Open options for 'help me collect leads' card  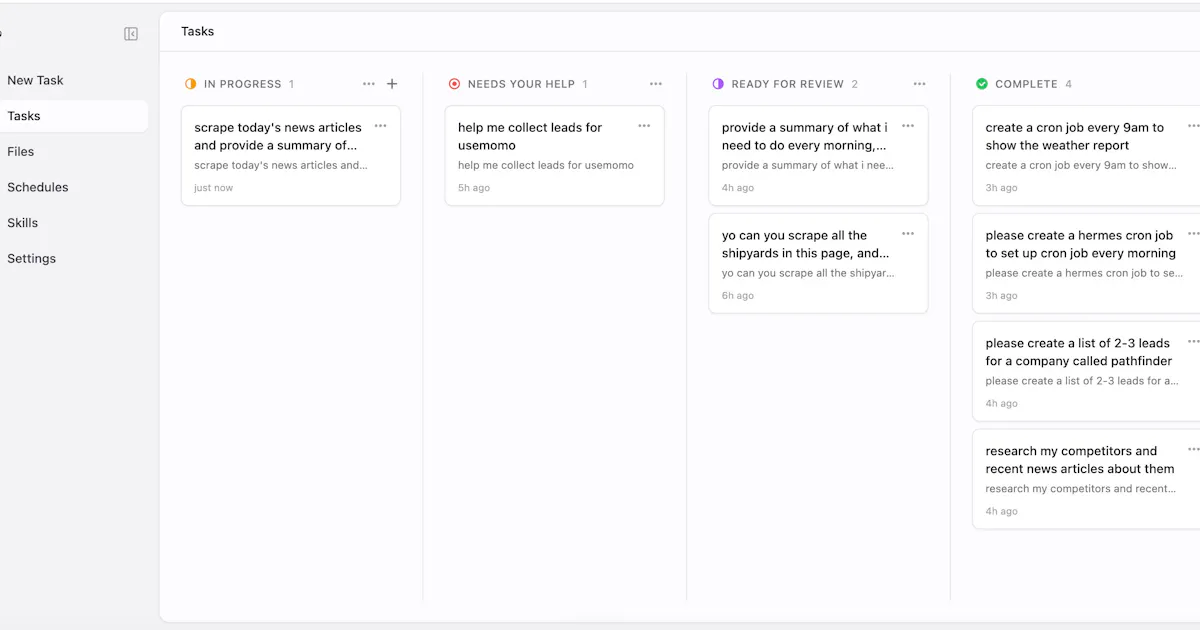tap(644, 126)
